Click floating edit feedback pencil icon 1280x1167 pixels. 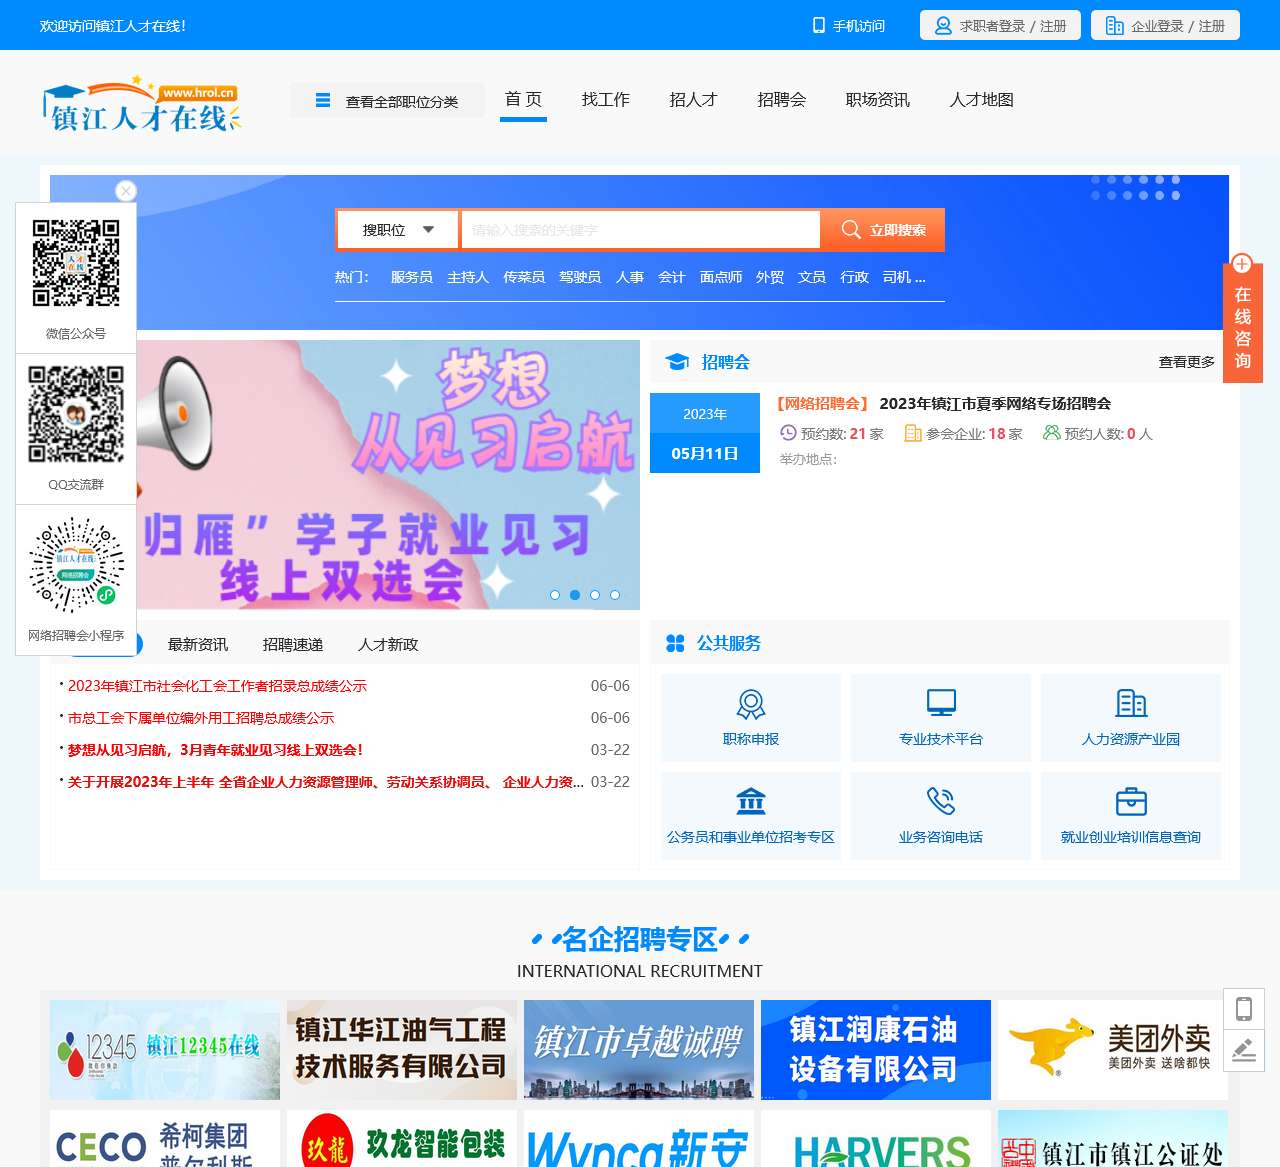(x=1244, y=1050)
